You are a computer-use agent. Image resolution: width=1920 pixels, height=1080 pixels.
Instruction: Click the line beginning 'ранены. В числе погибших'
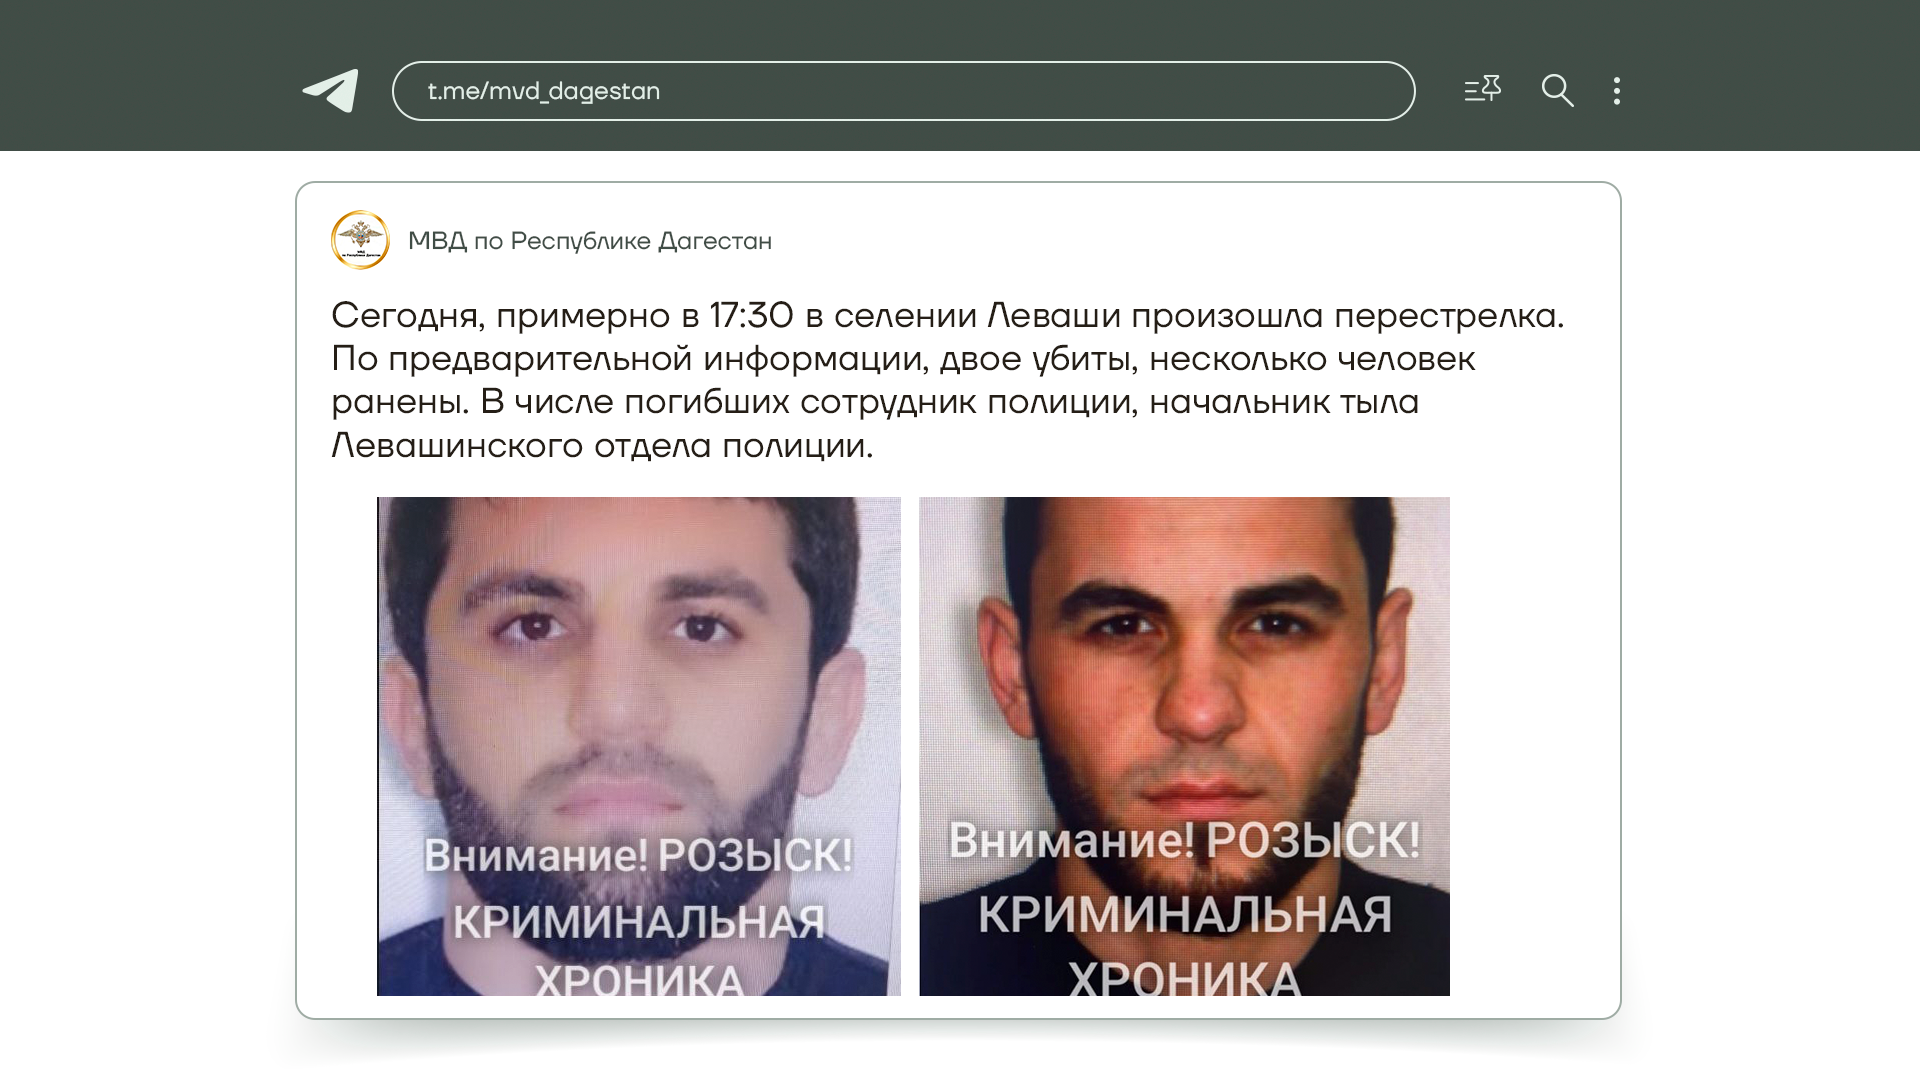pyautogui.click(x=875, y=402)
